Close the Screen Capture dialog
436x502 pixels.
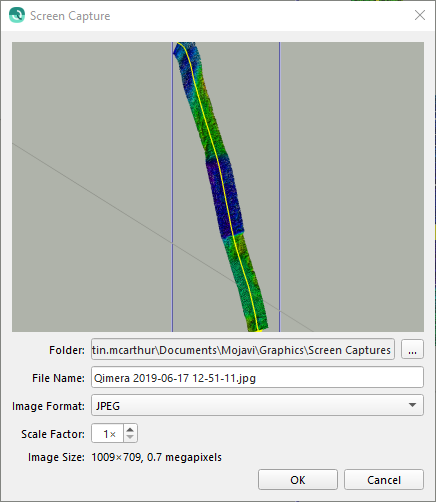[x=420, y=15]
